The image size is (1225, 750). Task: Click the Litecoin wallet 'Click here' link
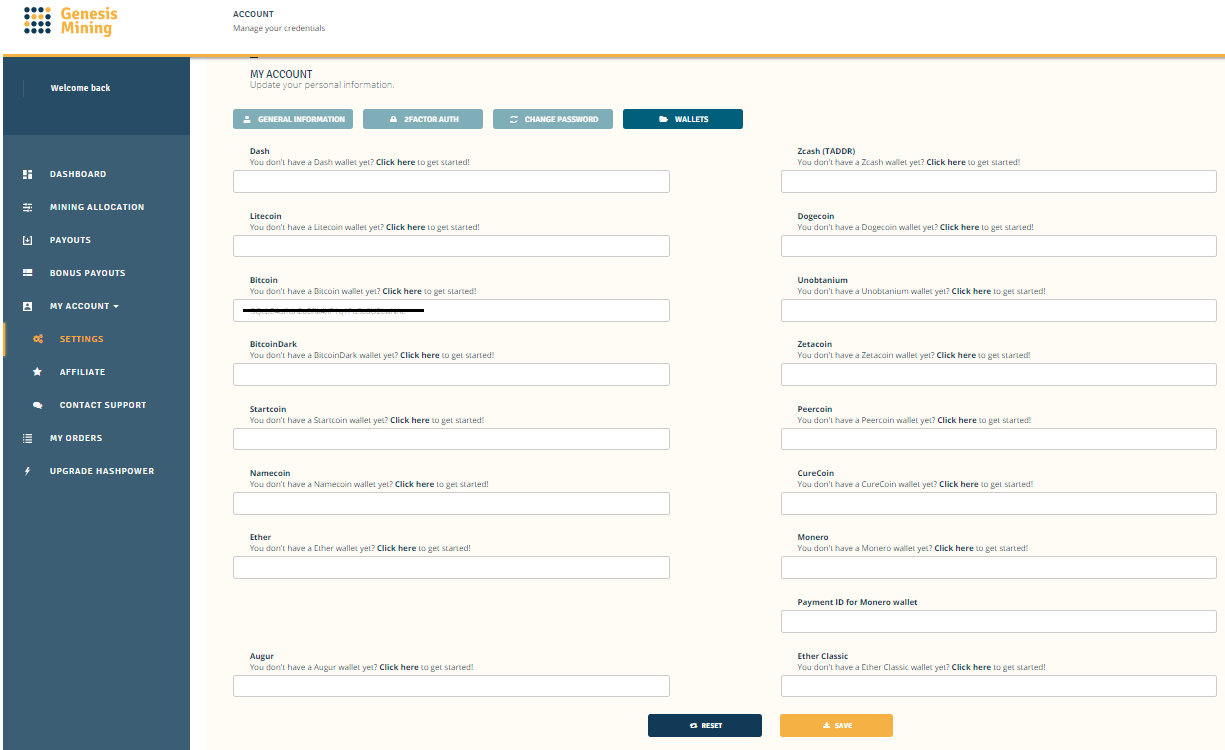[405, 227]
